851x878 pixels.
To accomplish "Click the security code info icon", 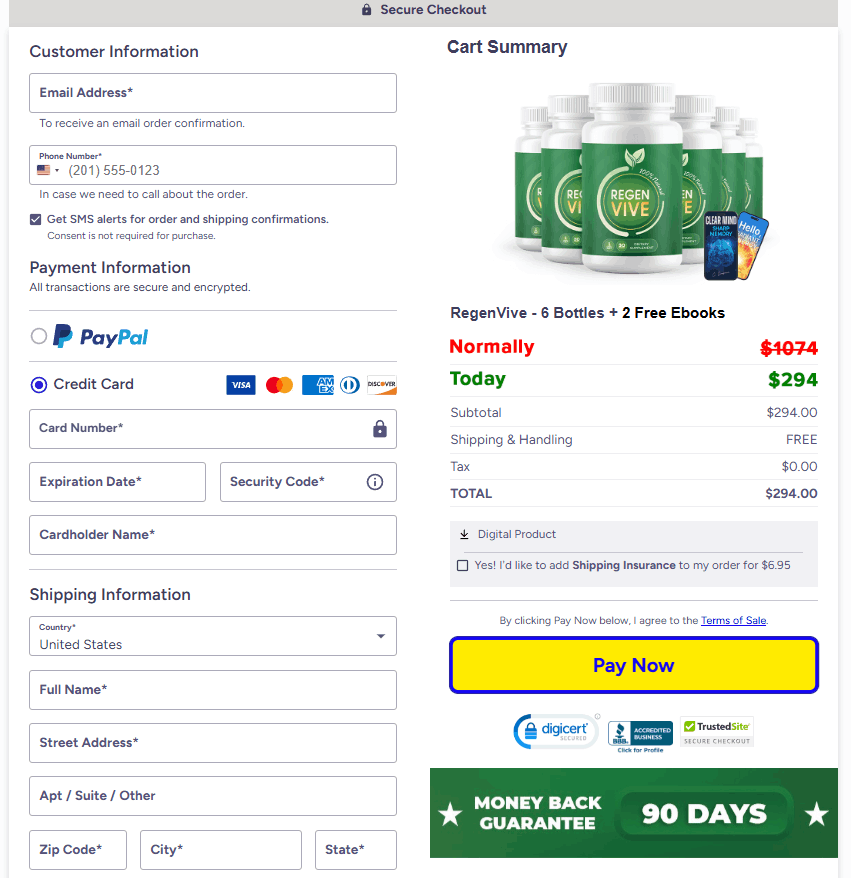I will point(375,482).
